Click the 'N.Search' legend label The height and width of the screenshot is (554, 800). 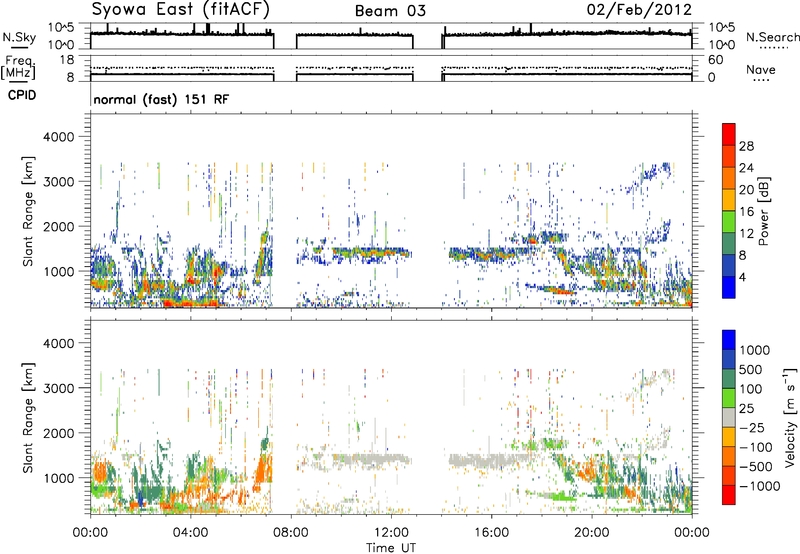tap(772, 37)
